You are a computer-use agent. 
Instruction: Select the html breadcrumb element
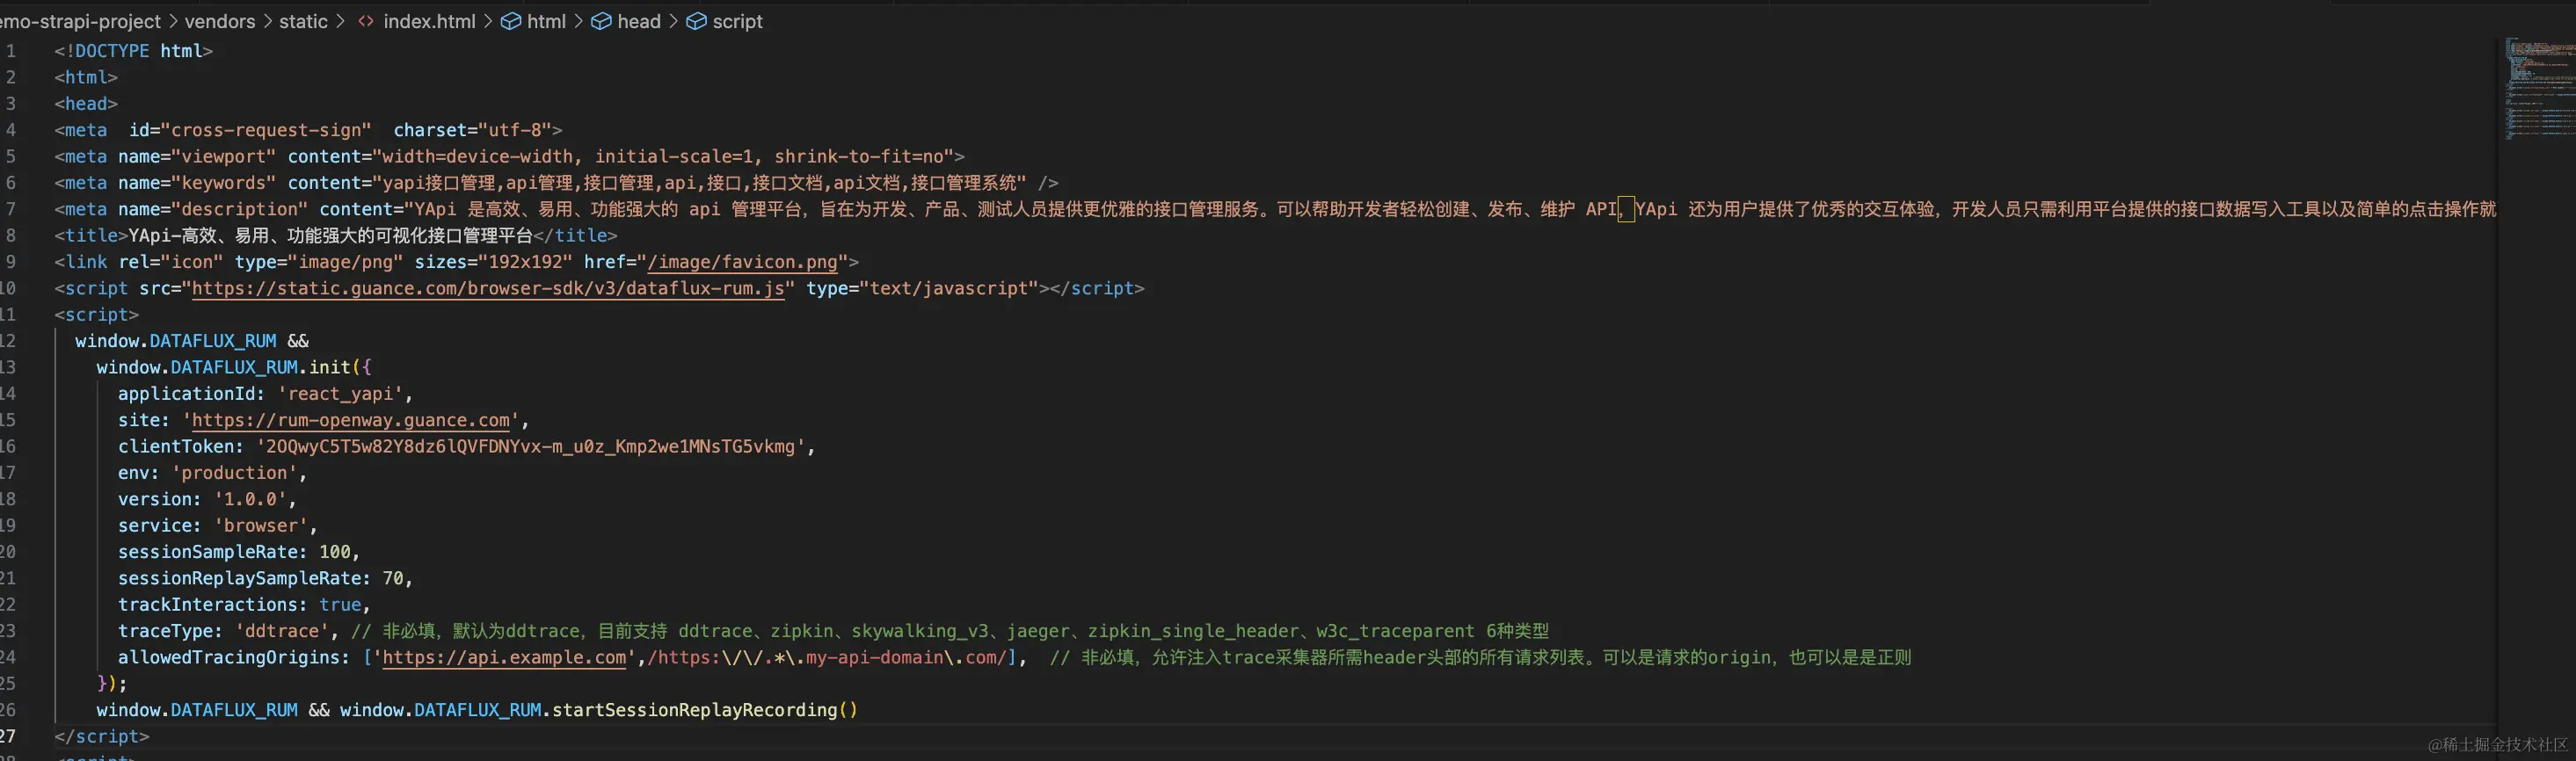(x=546, y=21)
